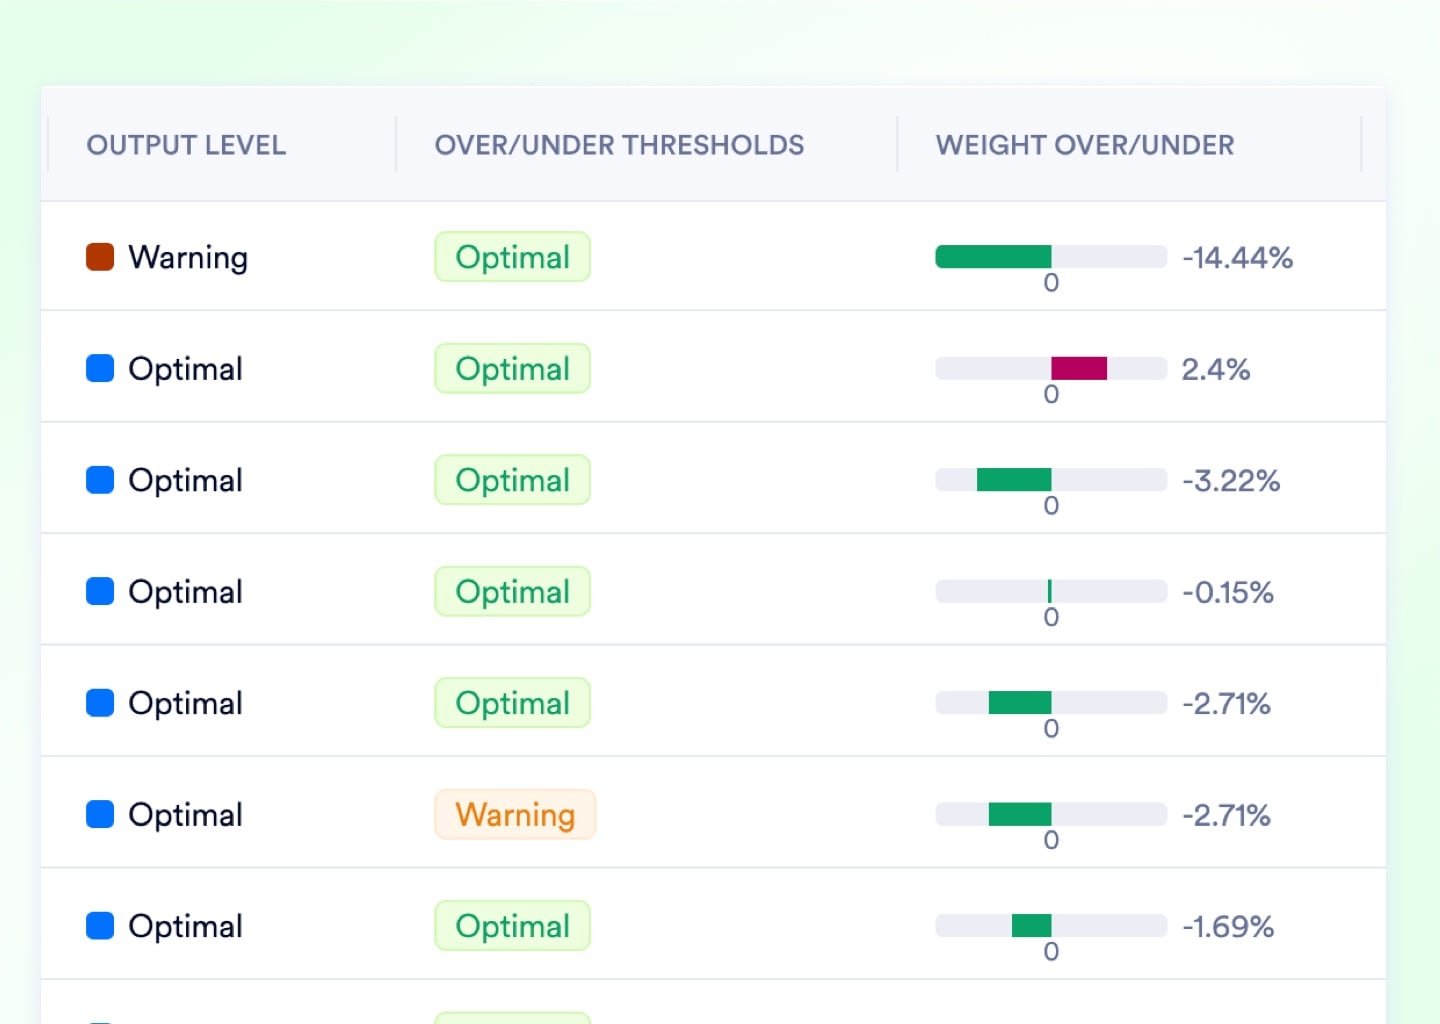Select the blue status square in the -3.22% row
The height and width of the screenshot is (1024, 1440).
[100, 480]
